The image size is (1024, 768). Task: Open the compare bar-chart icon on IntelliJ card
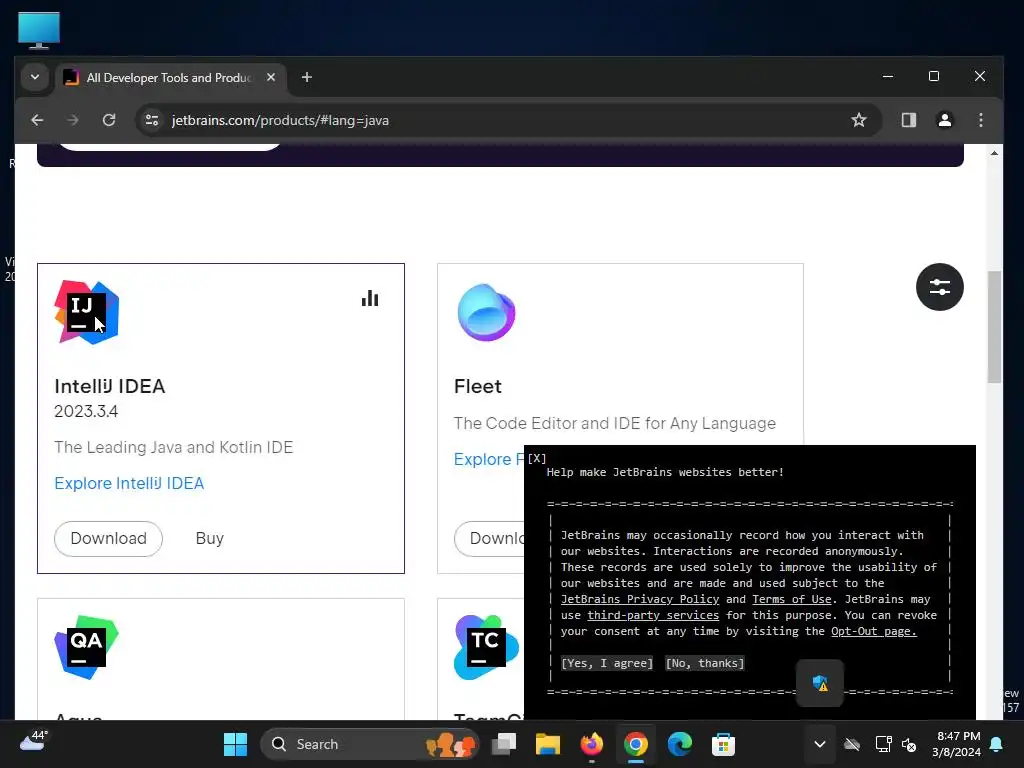370,298
